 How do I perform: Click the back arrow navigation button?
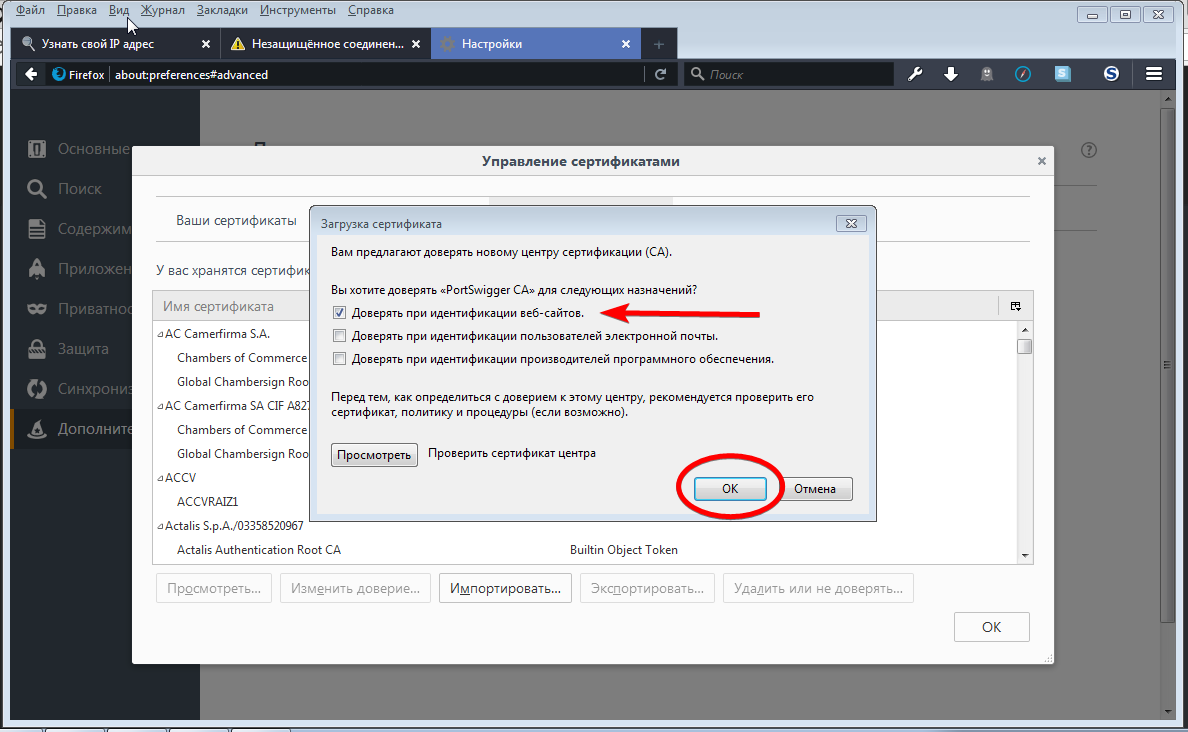click(x=31, y=74)
